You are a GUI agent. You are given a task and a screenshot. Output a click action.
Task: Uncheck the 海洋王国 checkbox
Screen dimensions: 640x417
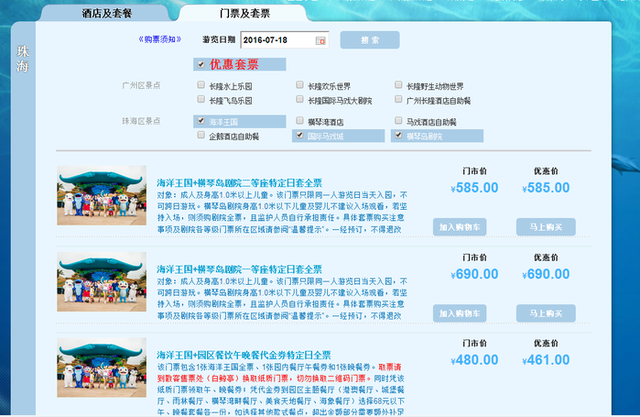[x=202, y=120]
